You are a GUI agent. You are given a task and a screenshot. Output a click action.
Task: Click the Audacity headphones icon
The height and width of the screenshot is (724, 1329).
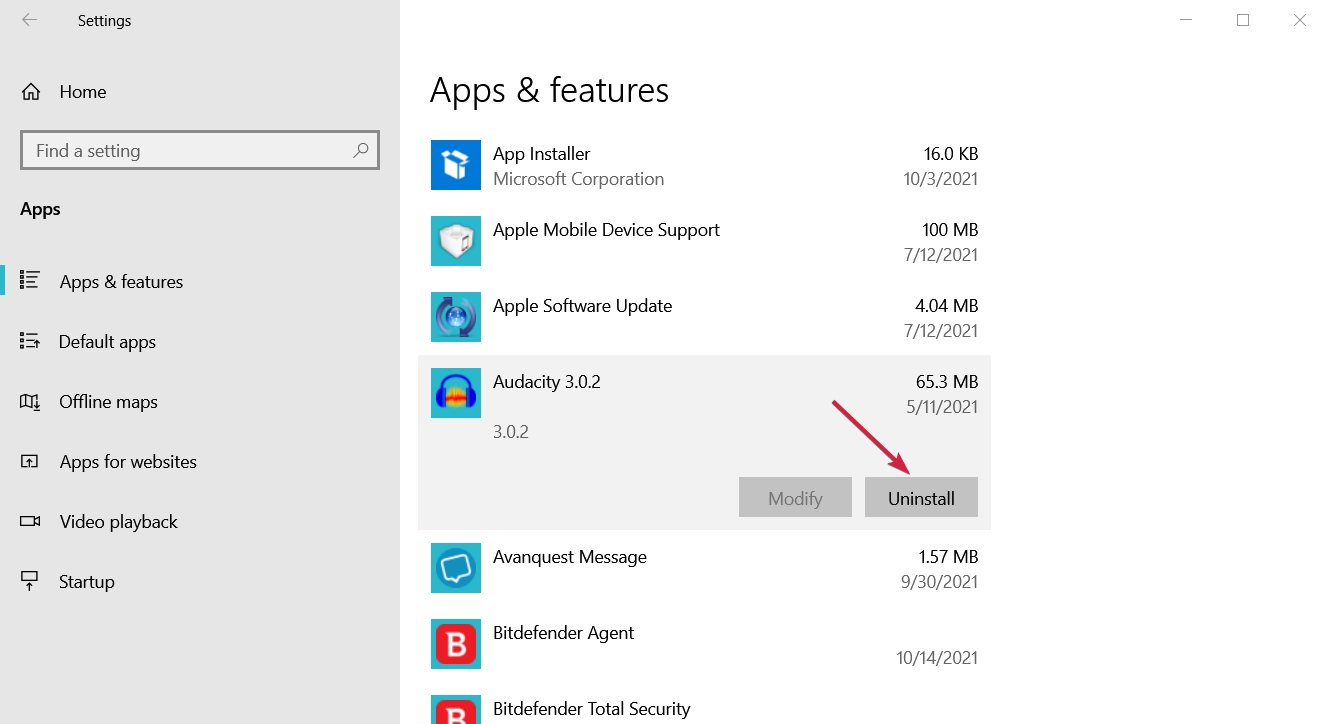tap(456, 393)
